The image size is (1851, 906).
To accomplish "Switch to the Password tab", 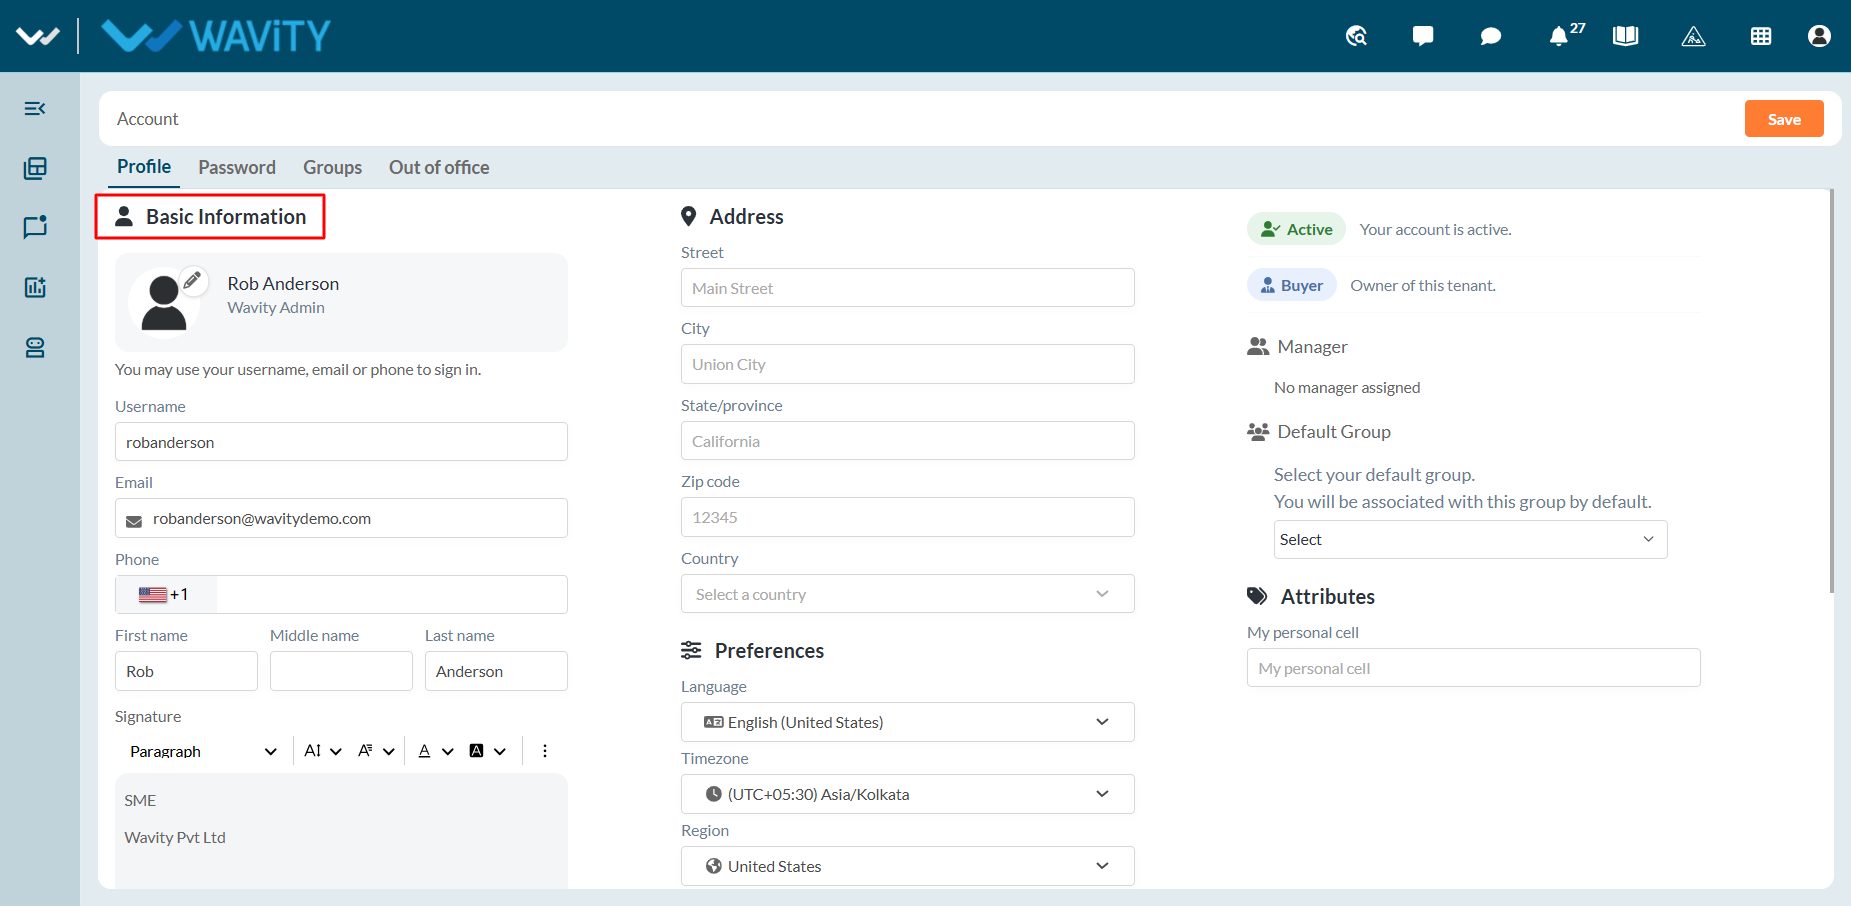I will 237,167.
